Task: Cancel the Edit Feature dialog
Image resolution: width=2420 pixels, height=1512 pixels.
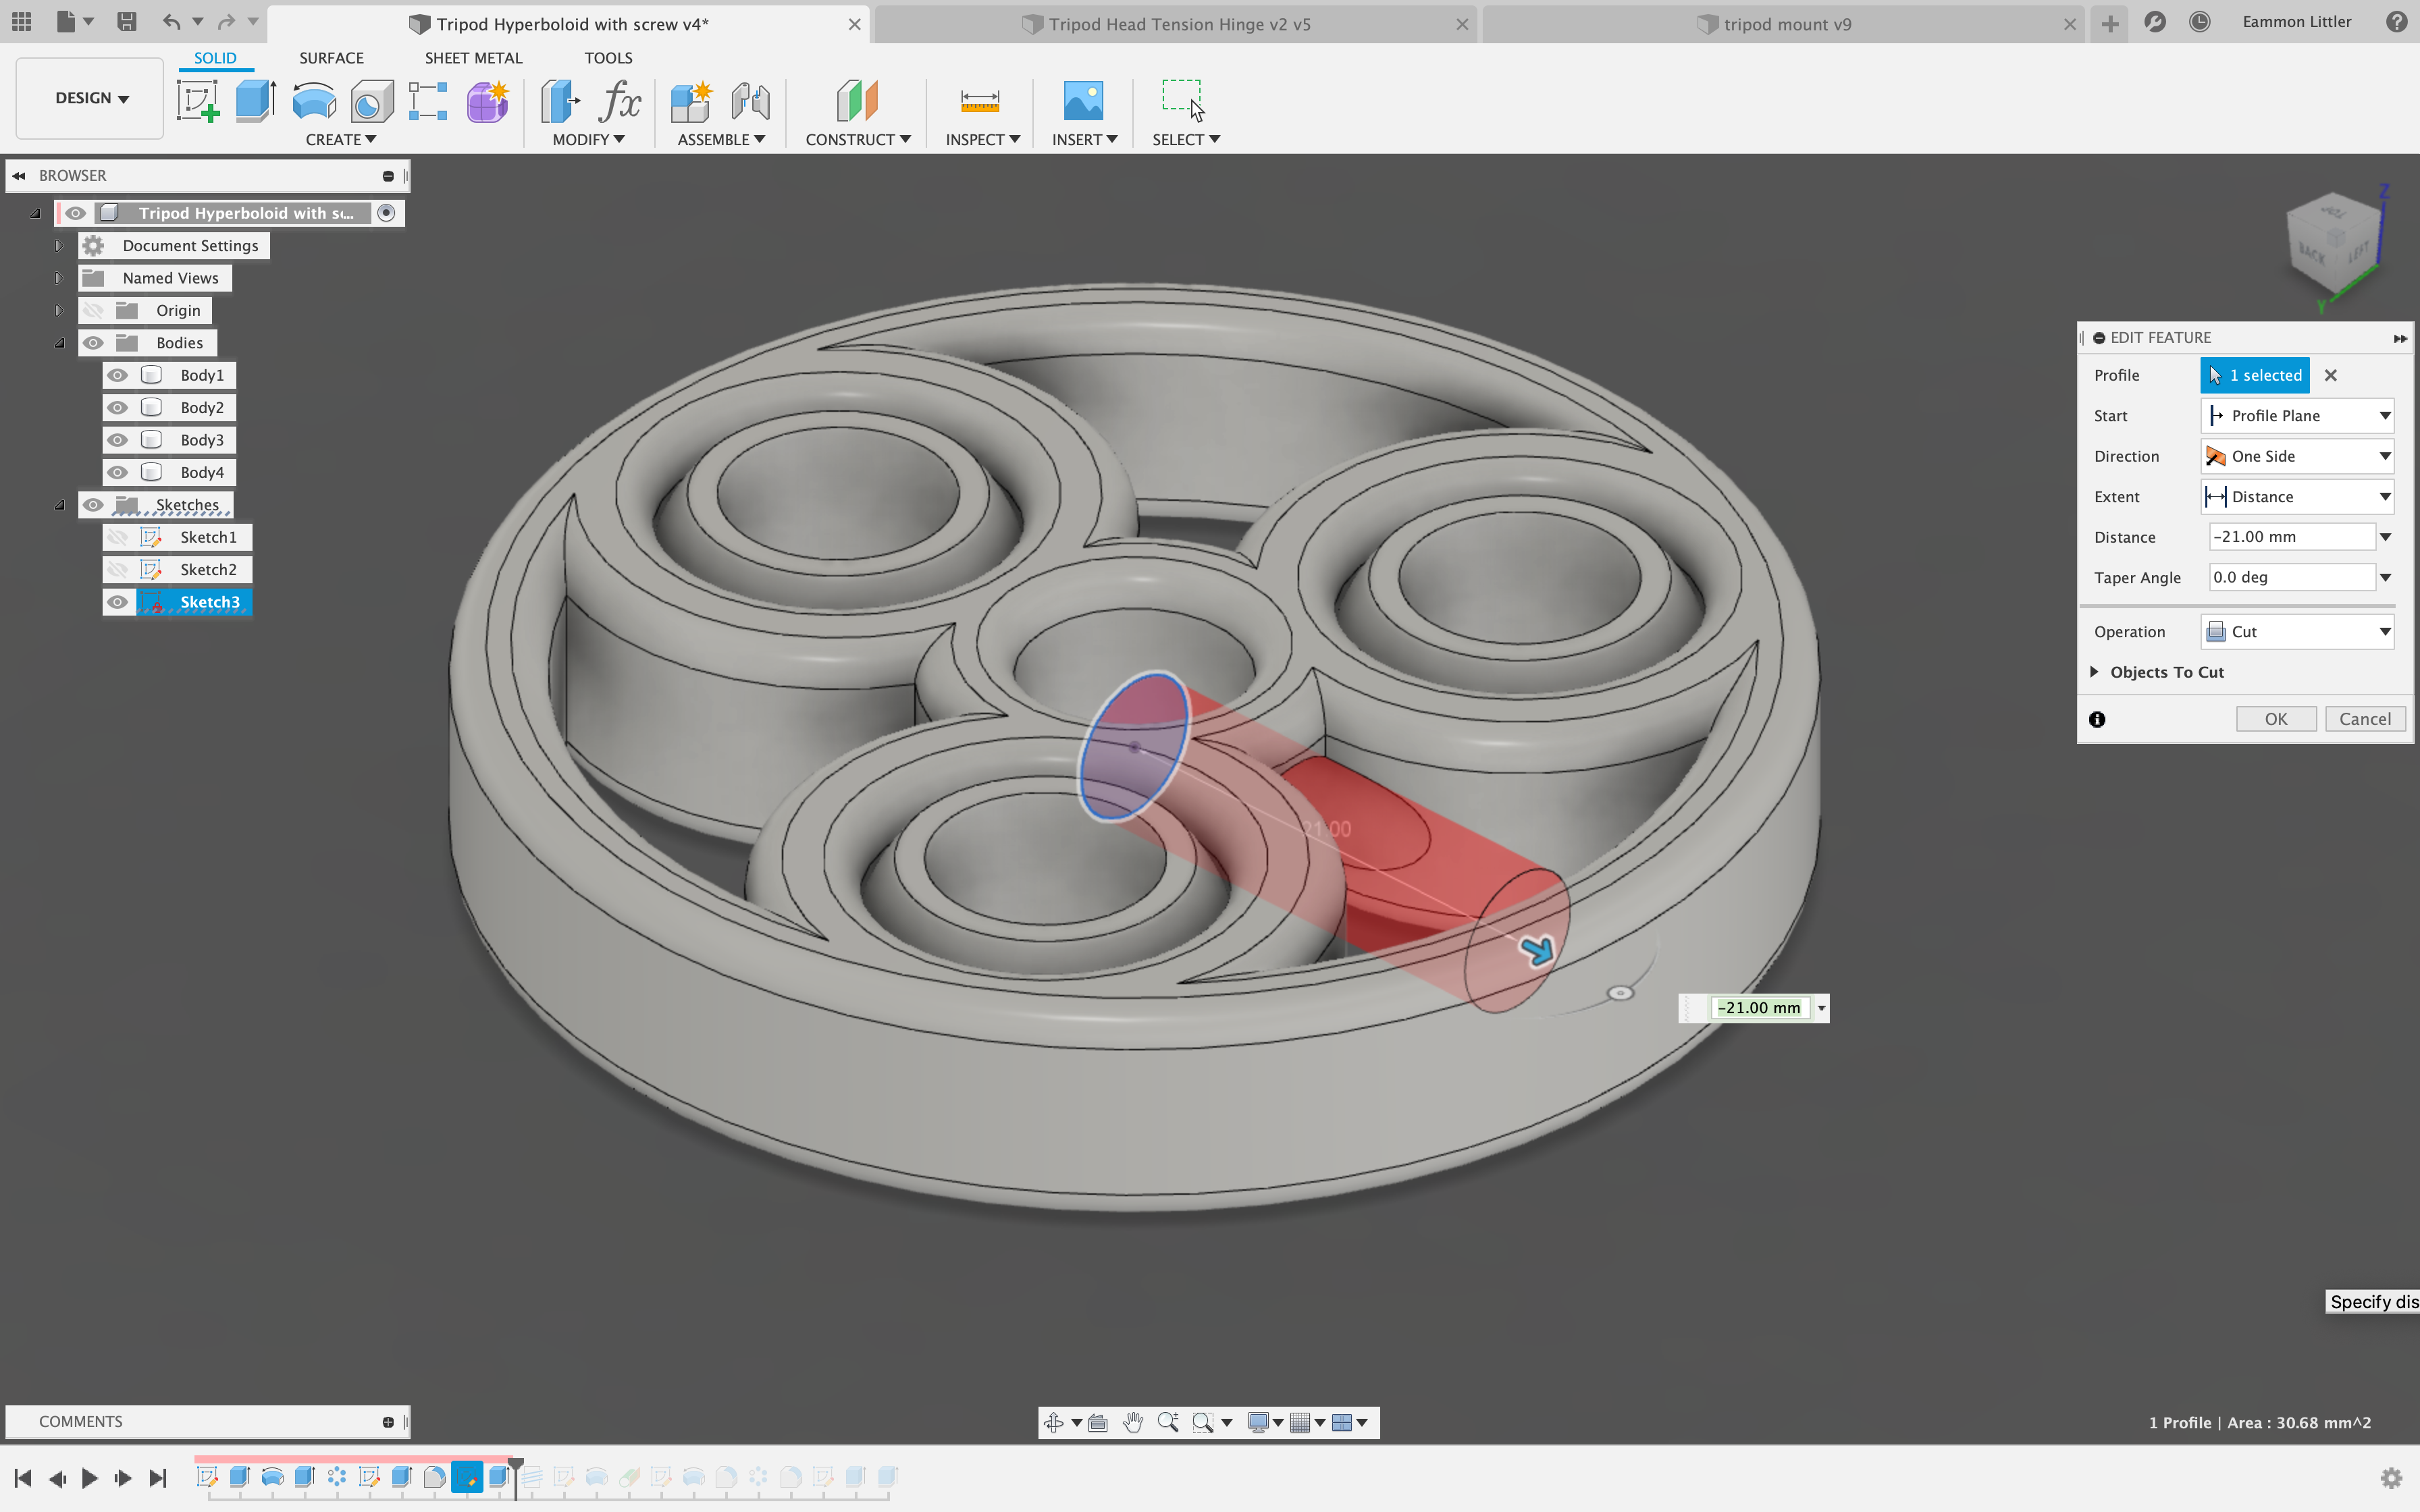Action: 2365,718
